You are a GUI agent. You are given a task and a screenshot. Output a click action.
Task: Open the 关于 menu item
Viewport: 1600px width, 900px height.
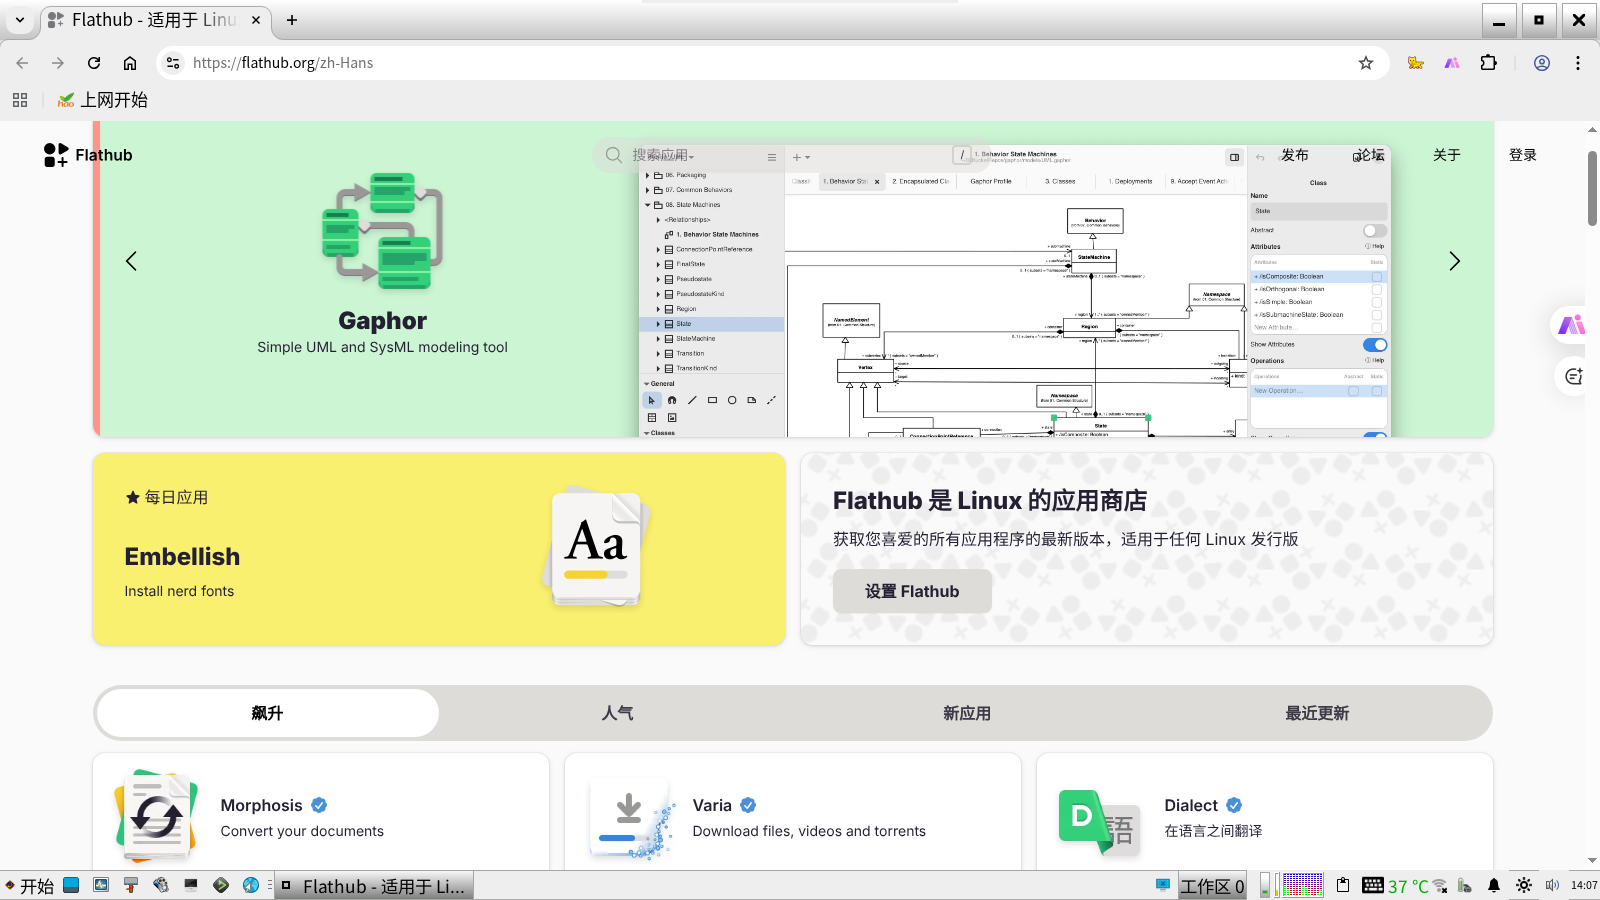pyautogui.click(x=1447, y=155)
